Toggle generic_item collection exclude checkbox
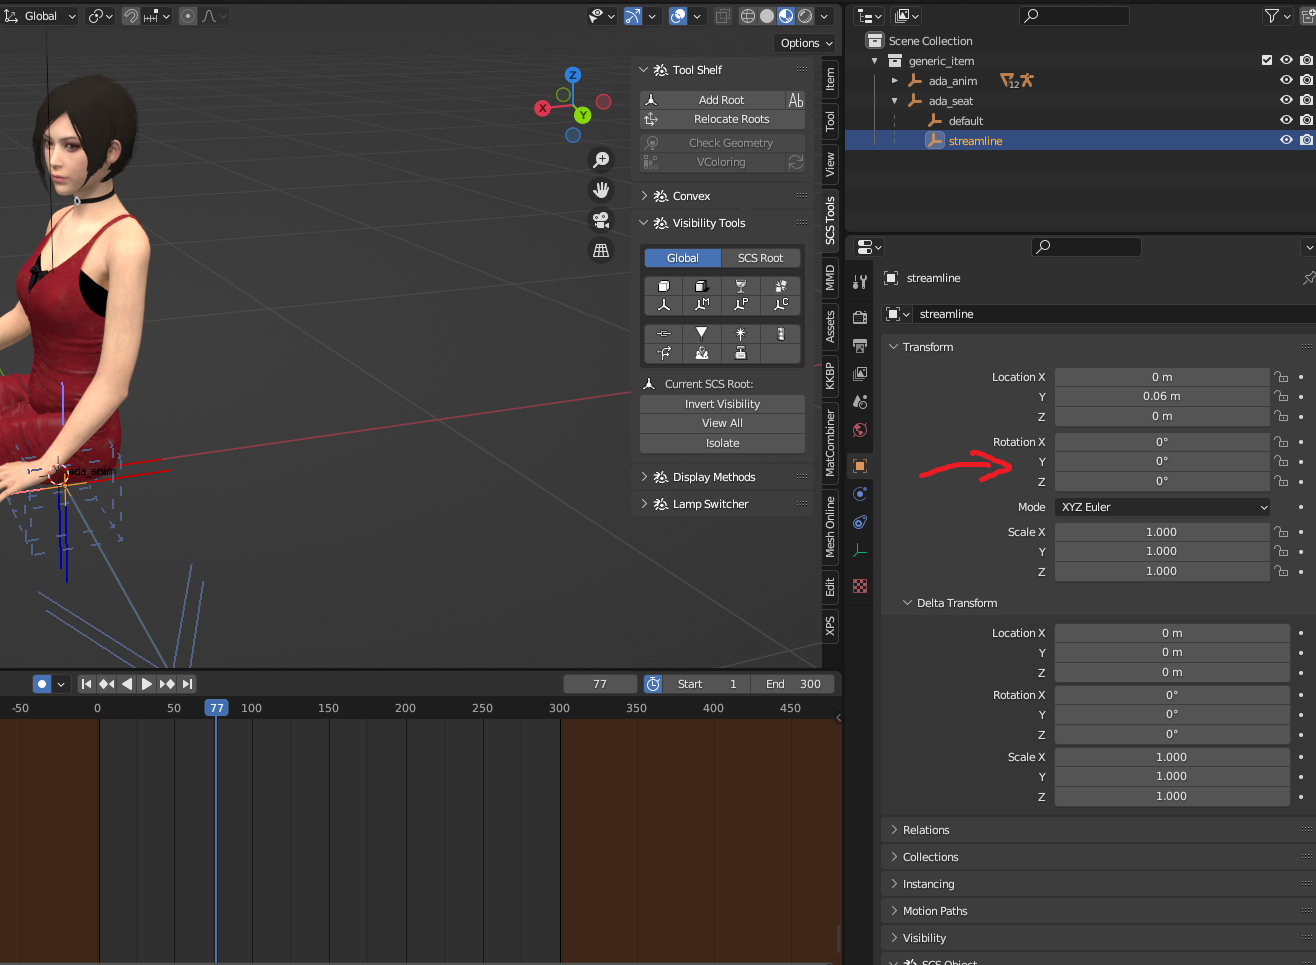The image size is (1316, 965). [1267, 61]
